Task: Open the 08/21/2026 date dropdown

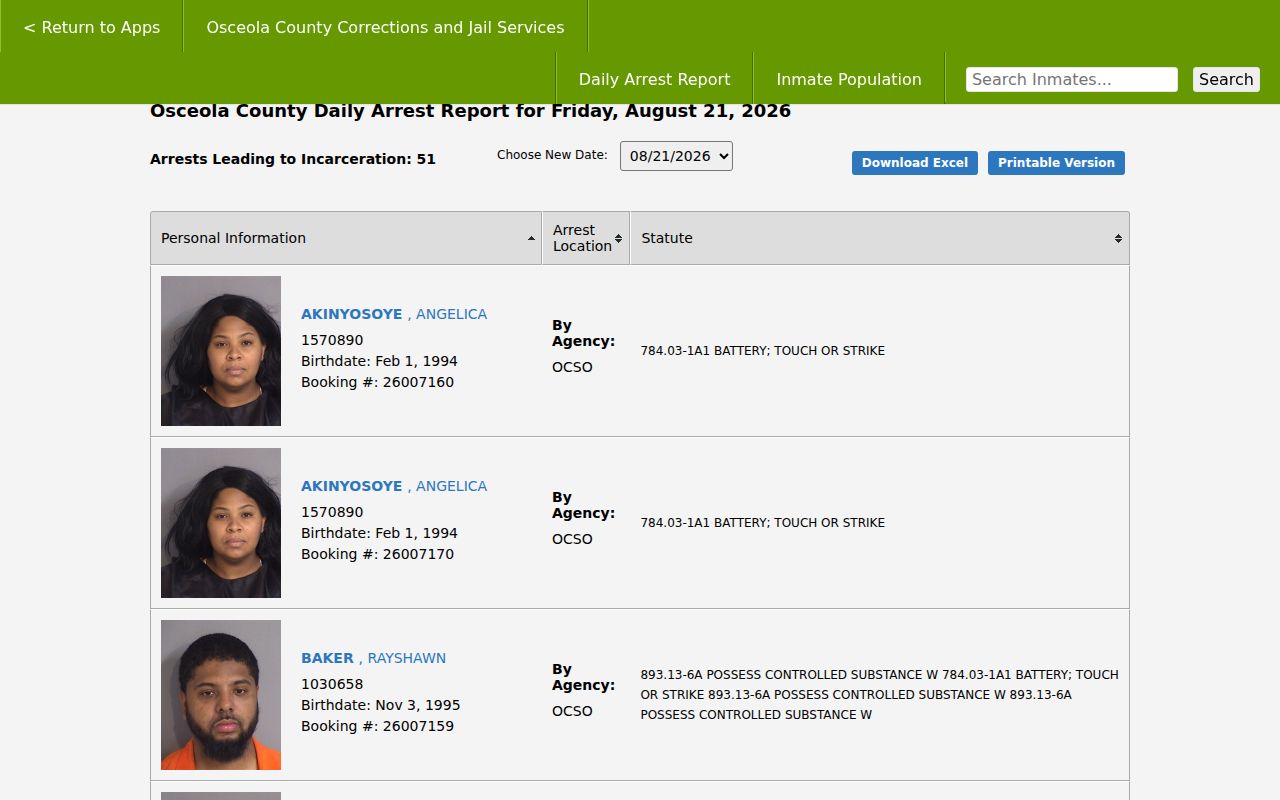Action: click(676, 156)
